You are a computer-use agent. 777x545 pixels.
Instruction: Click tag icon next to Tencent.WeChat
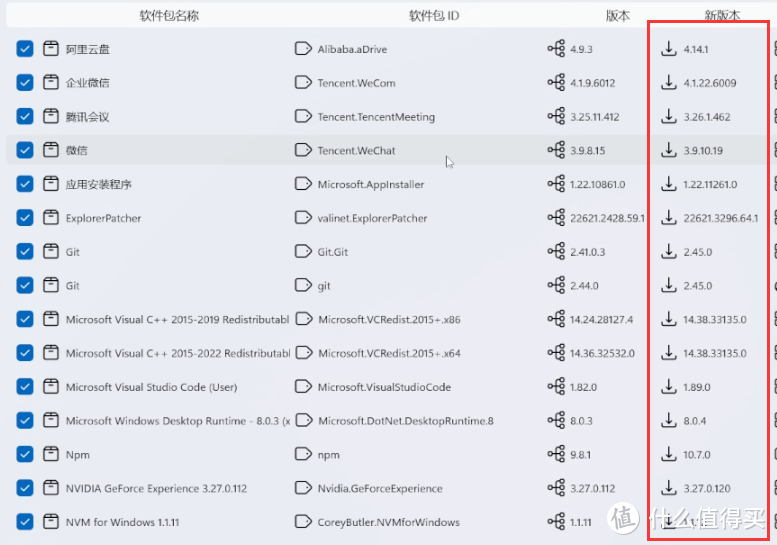(x=303, y=150)
